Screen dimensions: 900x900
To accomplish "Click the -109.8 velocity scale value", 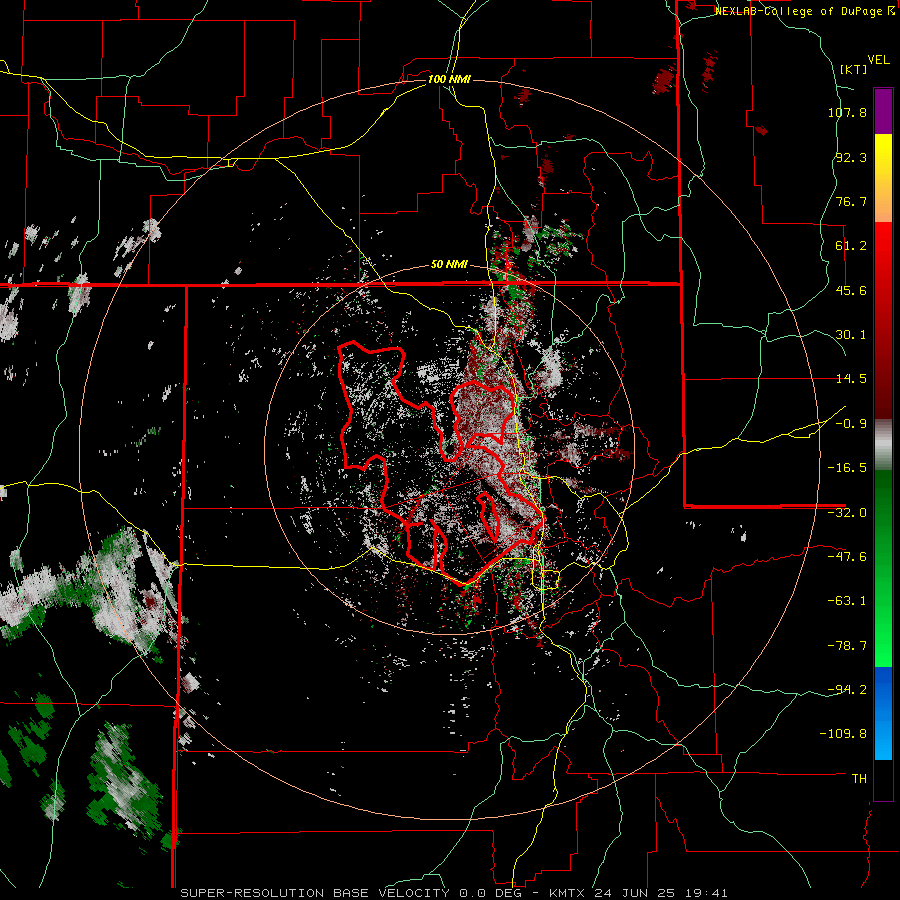I will (x=844, y=734).
